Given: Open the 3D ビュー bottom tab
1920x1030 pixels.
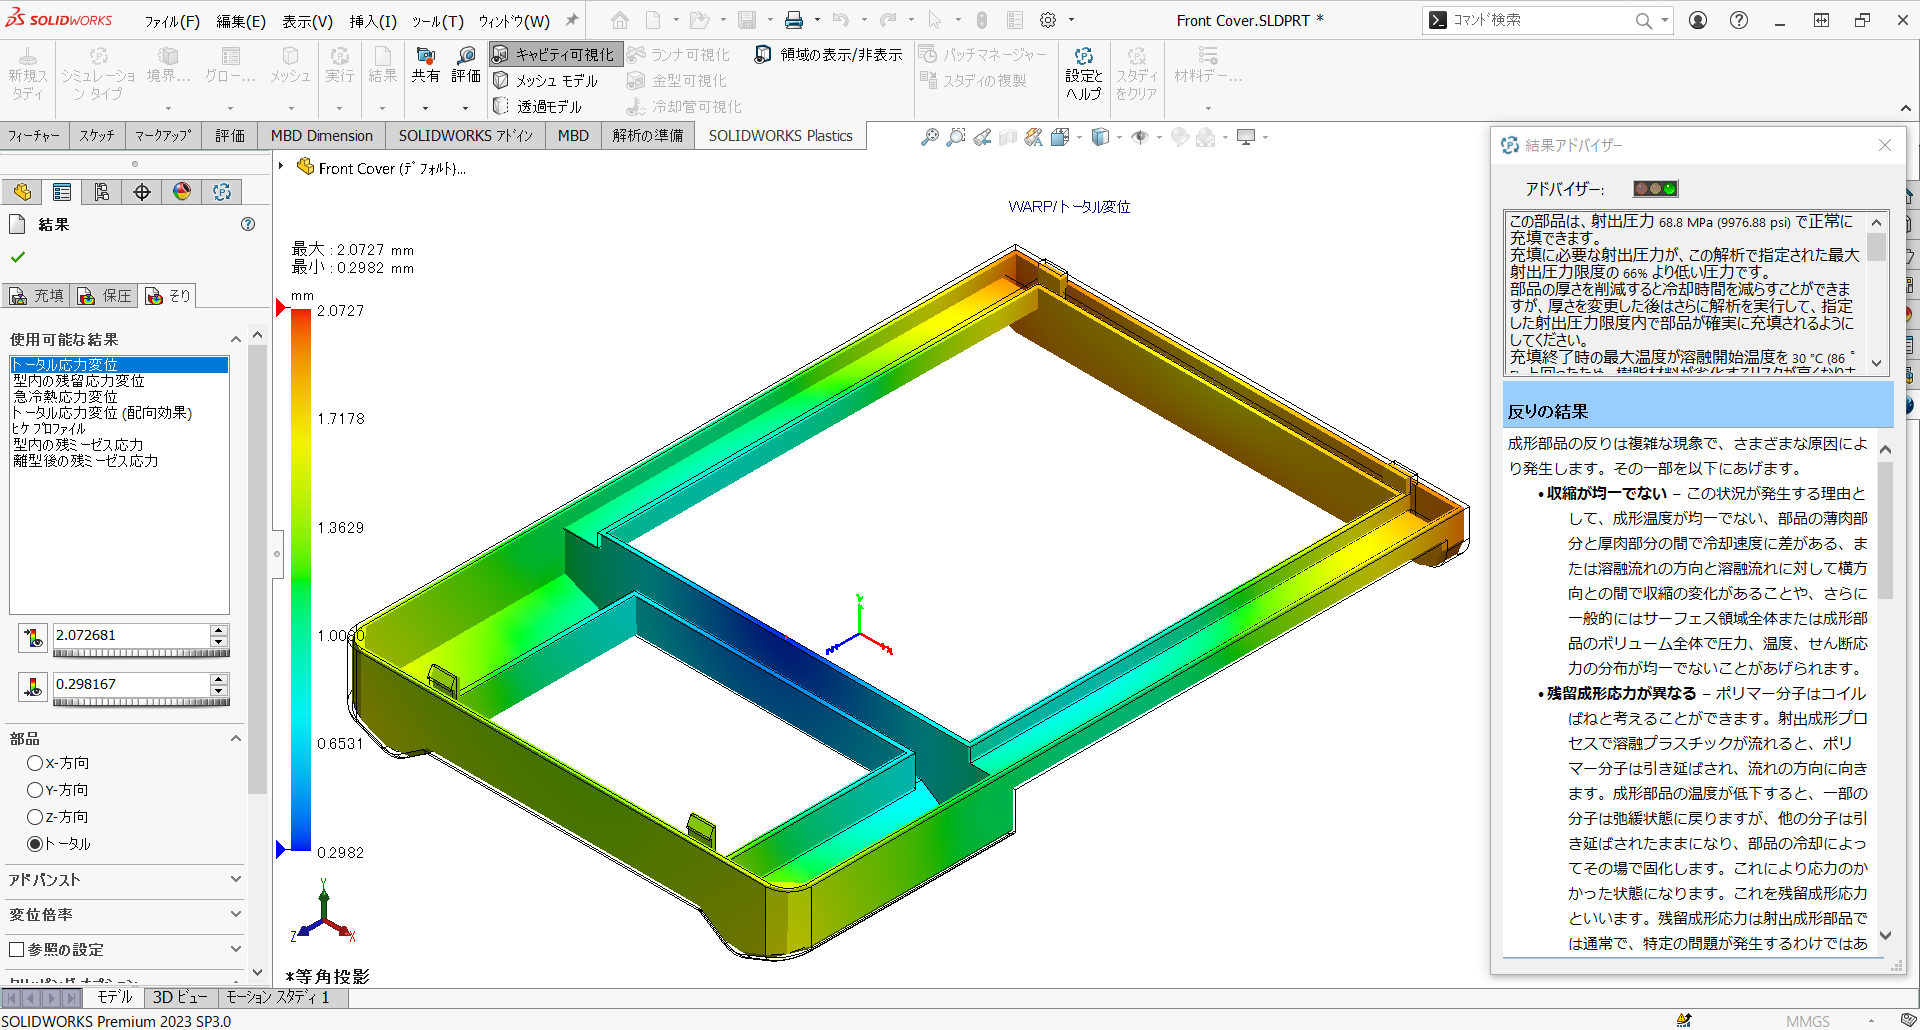Looking at the screenshot, I should (180, 997).
